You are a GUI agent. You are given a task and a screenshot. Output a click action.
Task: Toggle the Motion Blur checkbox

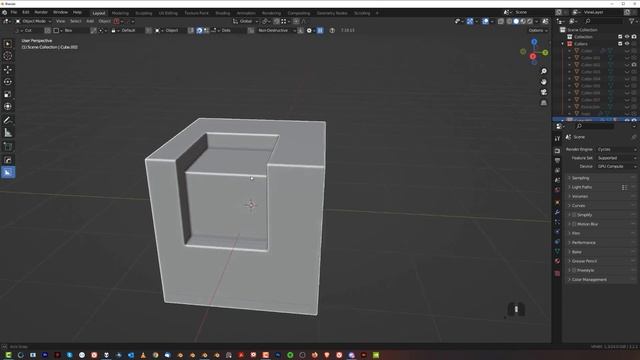coord(574,224)
